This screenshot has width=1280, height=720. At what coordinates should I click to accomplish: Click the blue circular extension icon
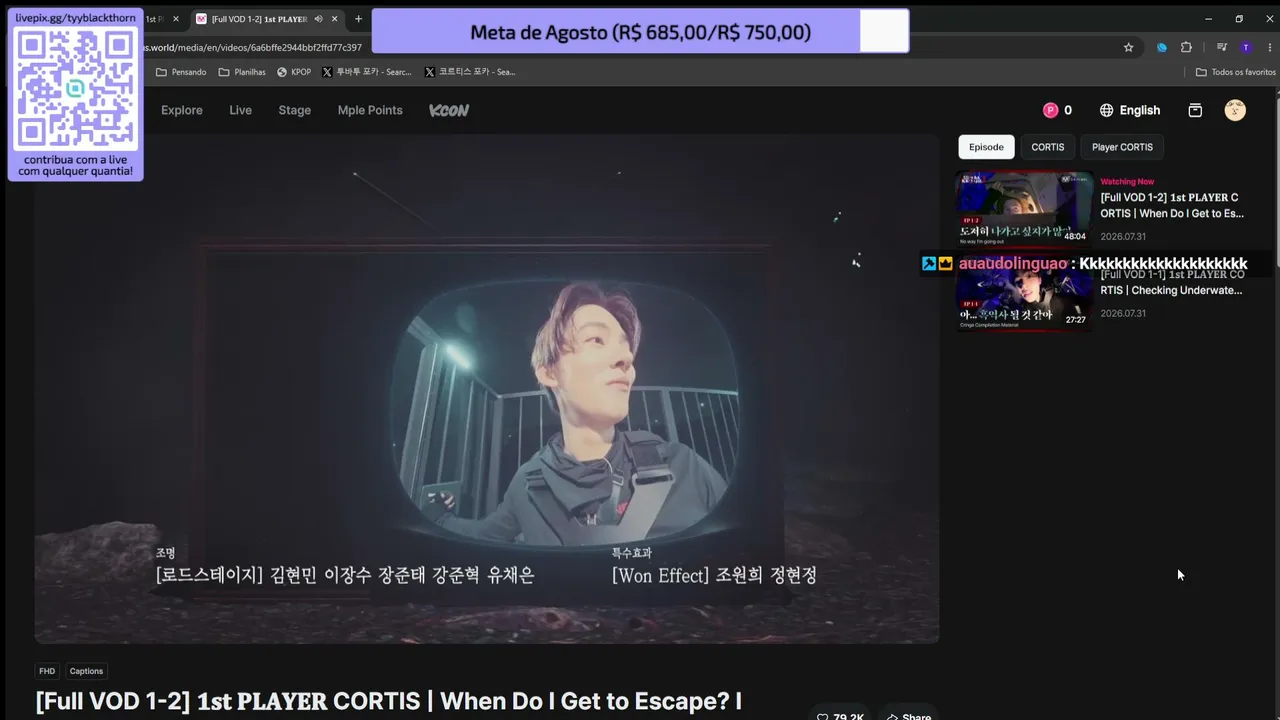(1162, 47)
